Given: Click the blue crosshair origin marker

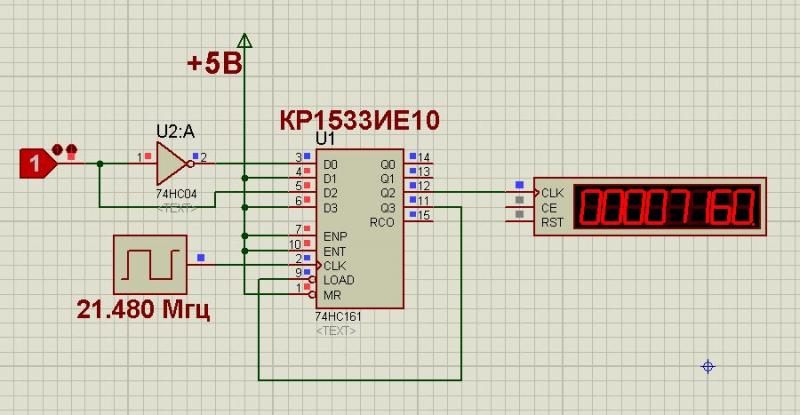Looking at the screenshot, I should [x=708, y=367].
